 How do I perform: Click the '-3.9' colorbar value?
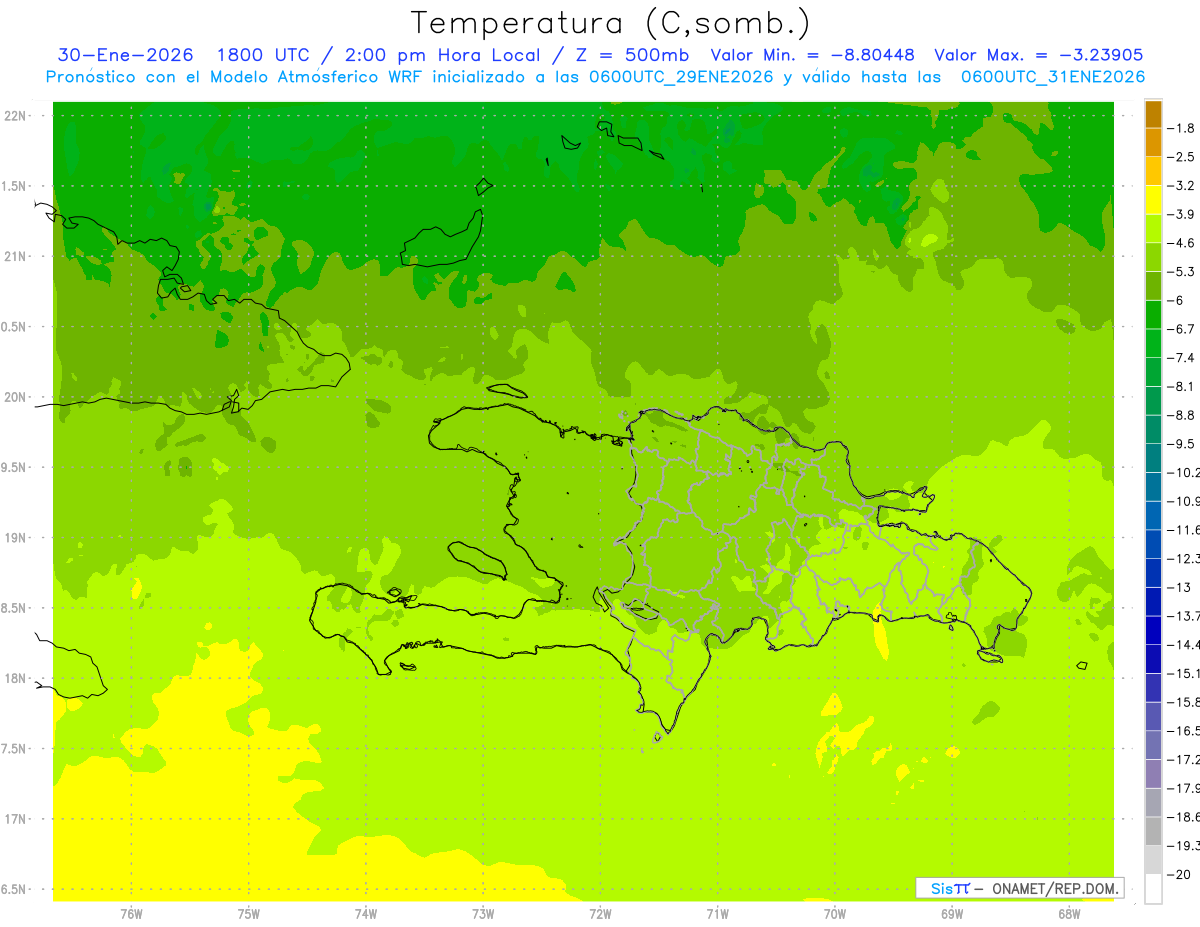pyautogui.click(x=1181, y=214)
